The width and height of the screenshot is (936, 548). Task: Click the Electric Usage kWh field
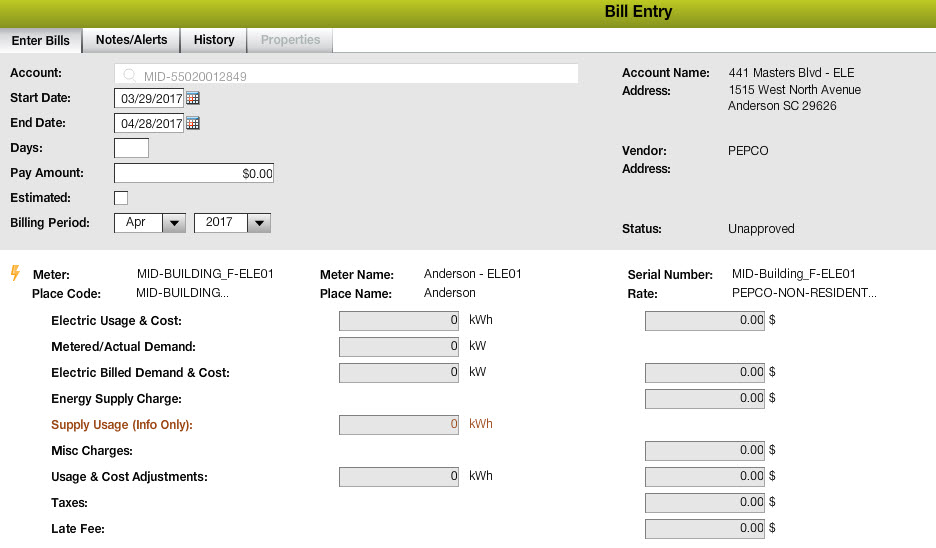click(400, 321)
